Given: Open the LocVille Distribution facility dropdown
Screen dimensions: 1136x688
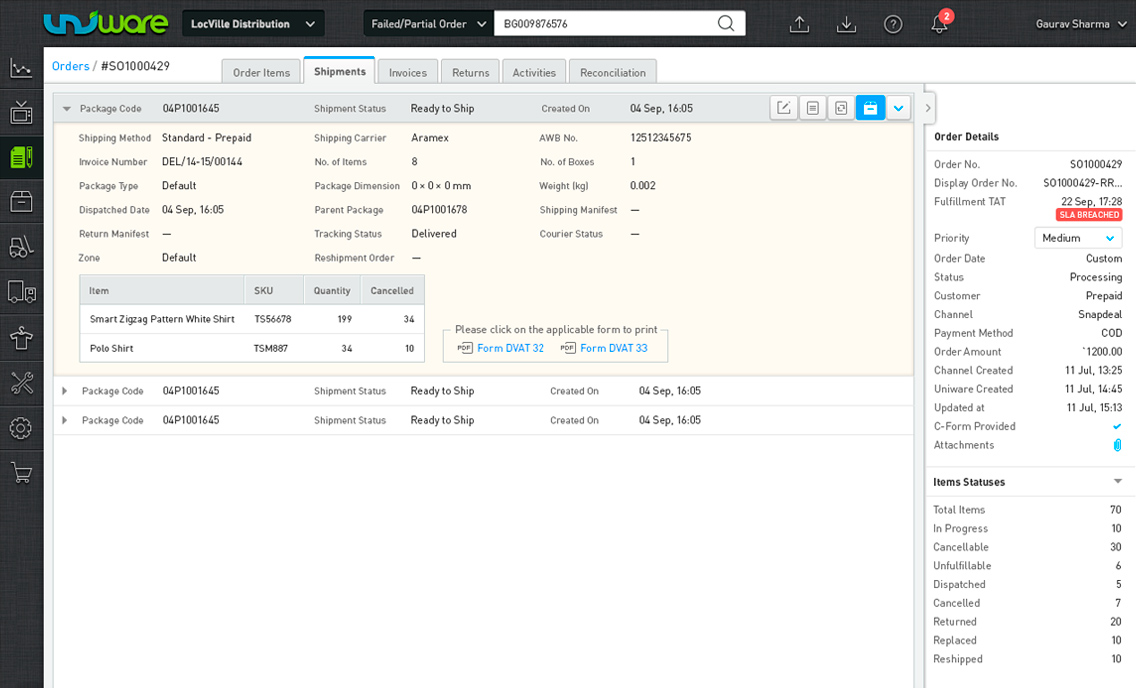Looking at the screenshot, I should [x=253, y=23].
